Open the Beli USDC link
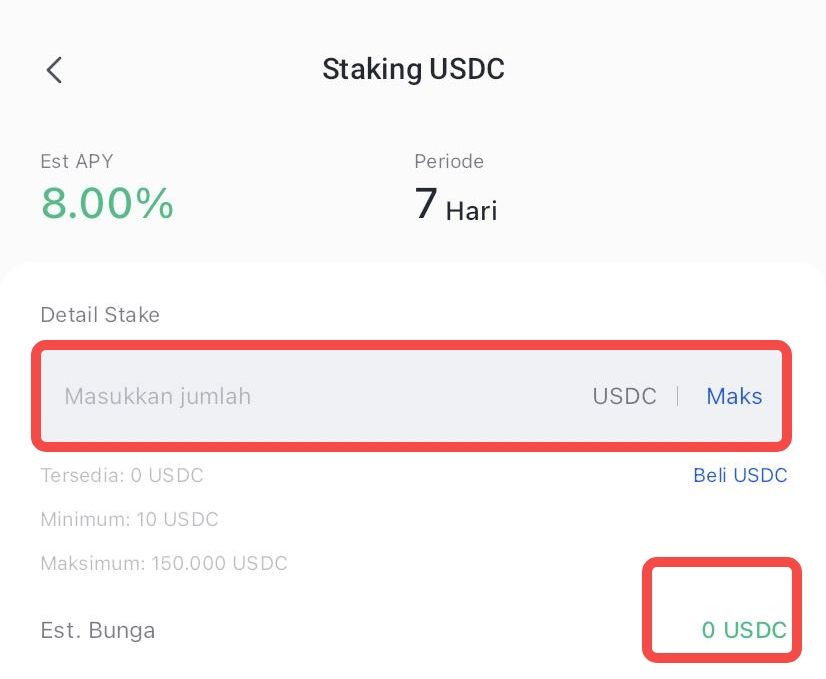Viewport: 826px width, 679px height. (740, 475)
